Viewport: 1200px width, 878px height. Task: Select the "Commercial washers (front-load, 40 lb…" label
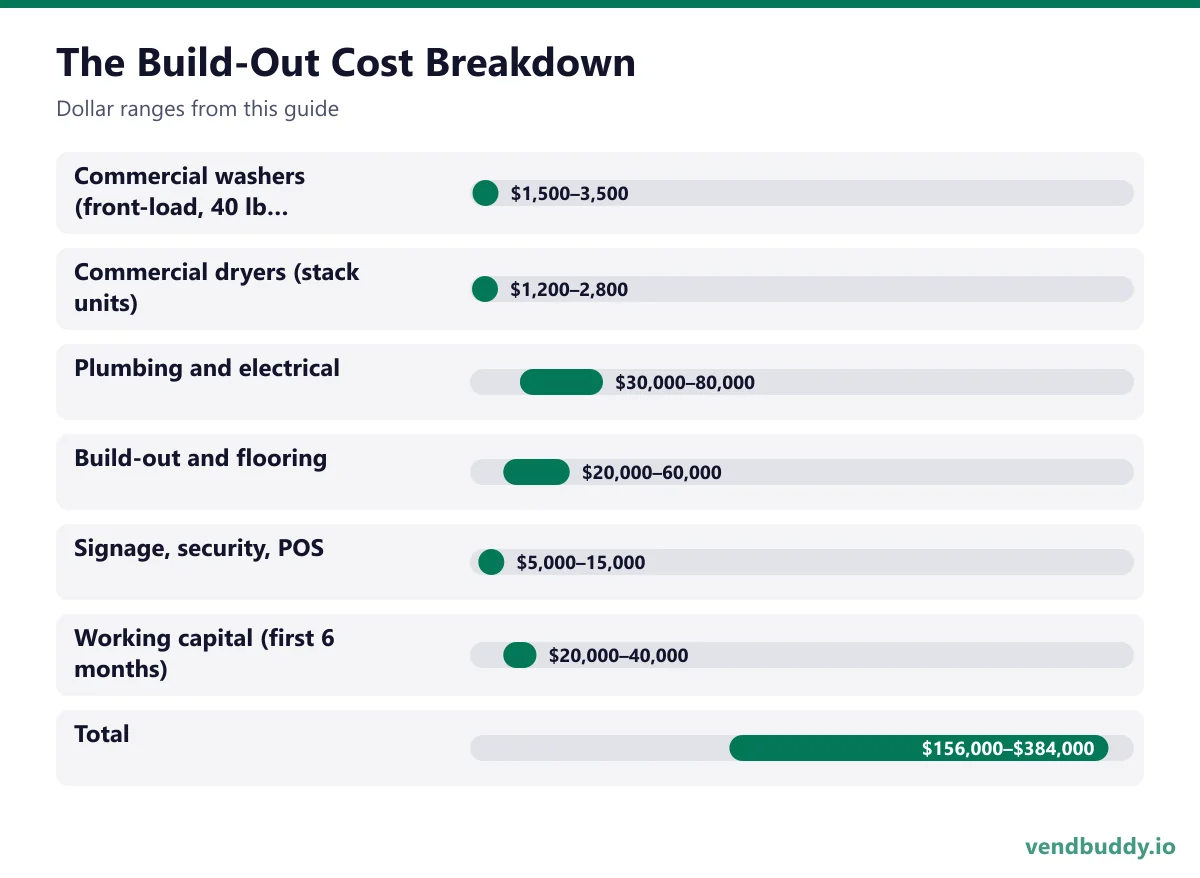190,192
